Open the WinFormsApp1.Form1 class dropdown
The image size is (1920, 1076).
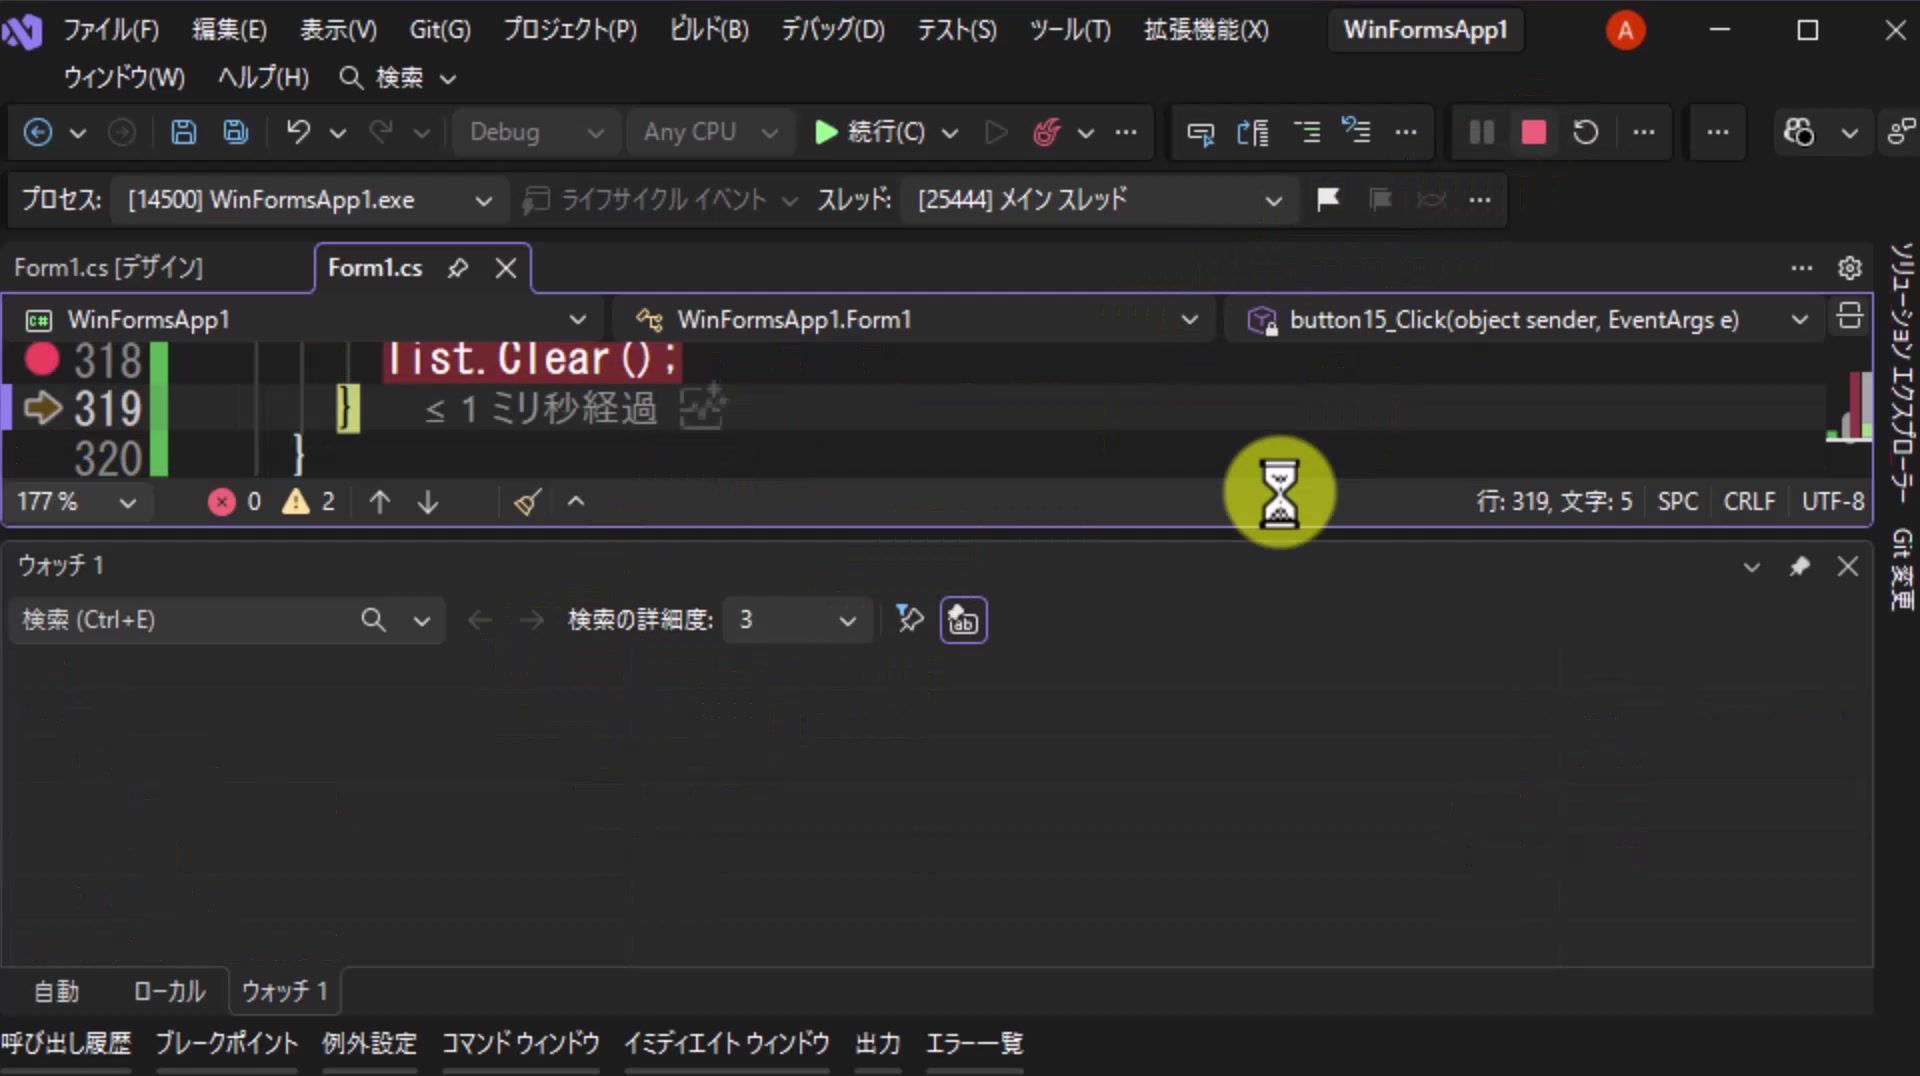pyautogui.click(x=914, y=320)
